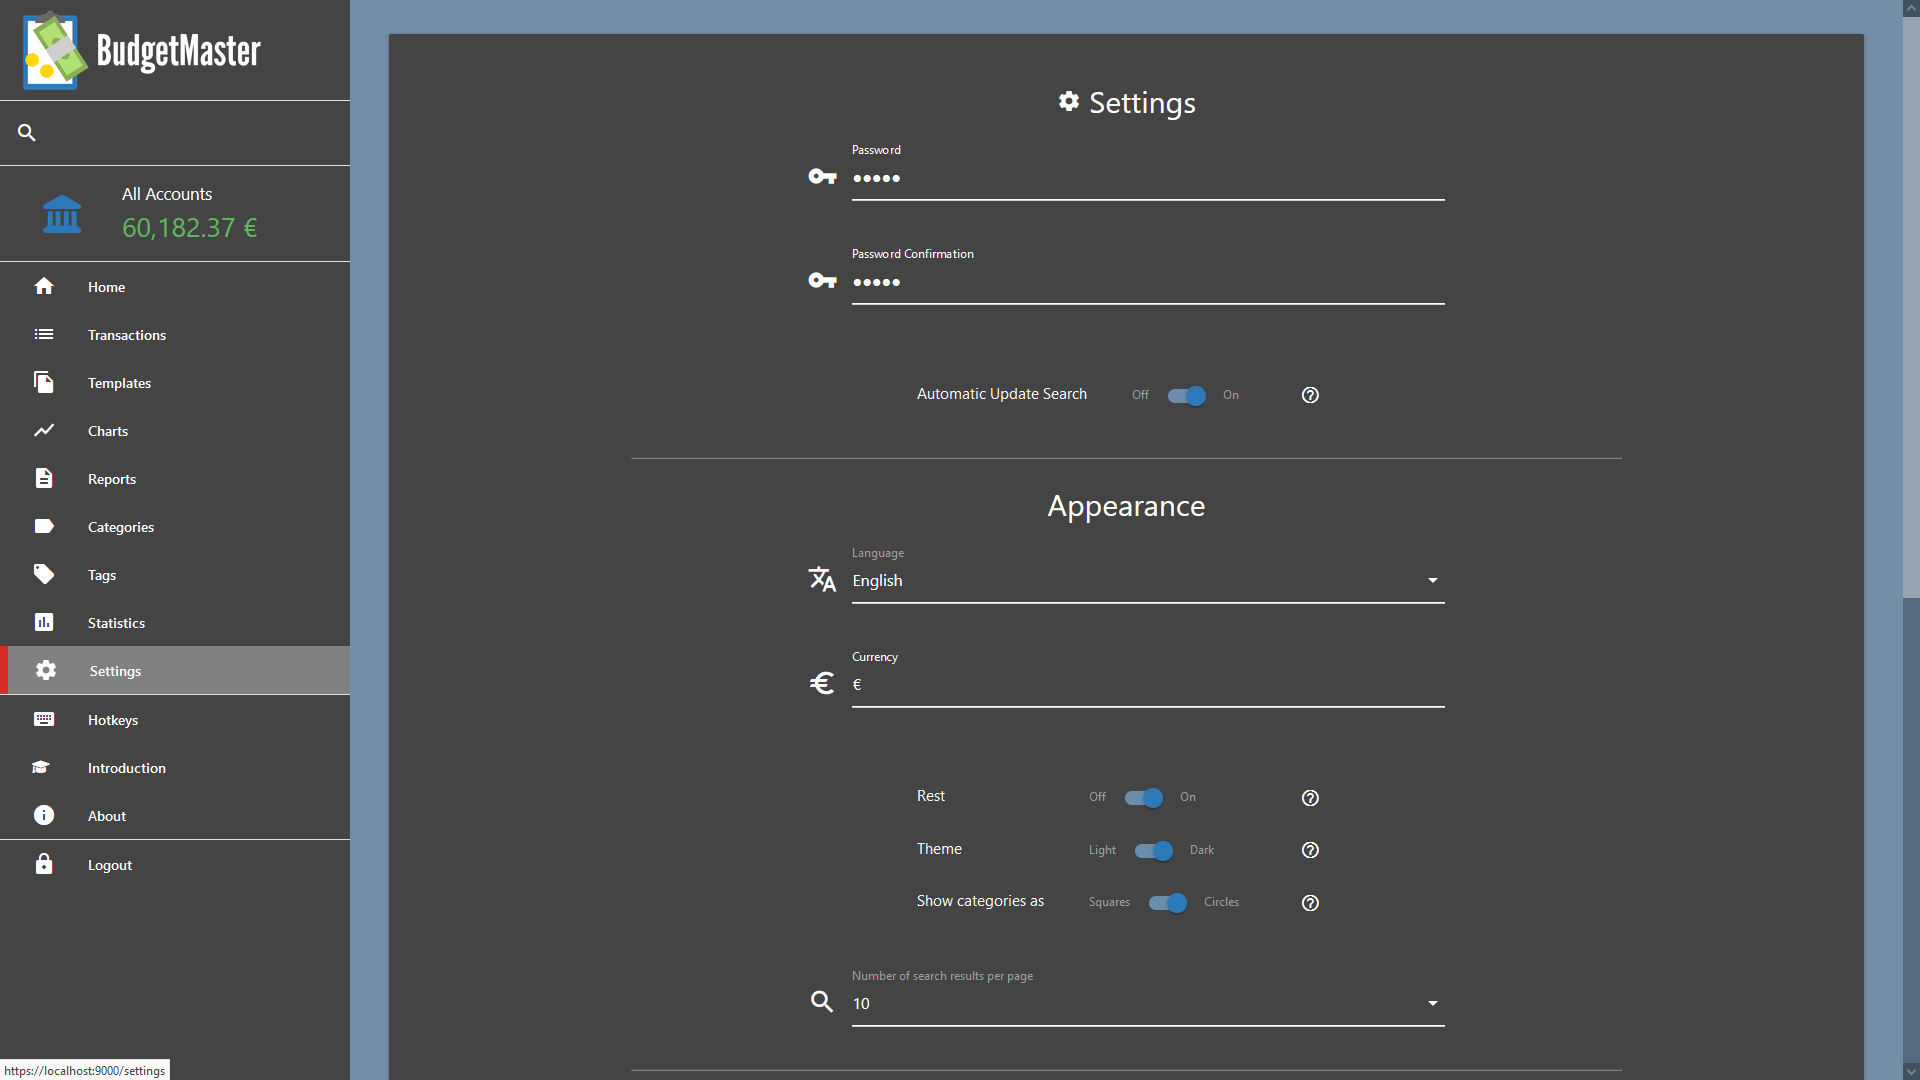1920x1080 pixels.
Task: Click the Off label of Automatic Update Search
Action: point(1140,395)
